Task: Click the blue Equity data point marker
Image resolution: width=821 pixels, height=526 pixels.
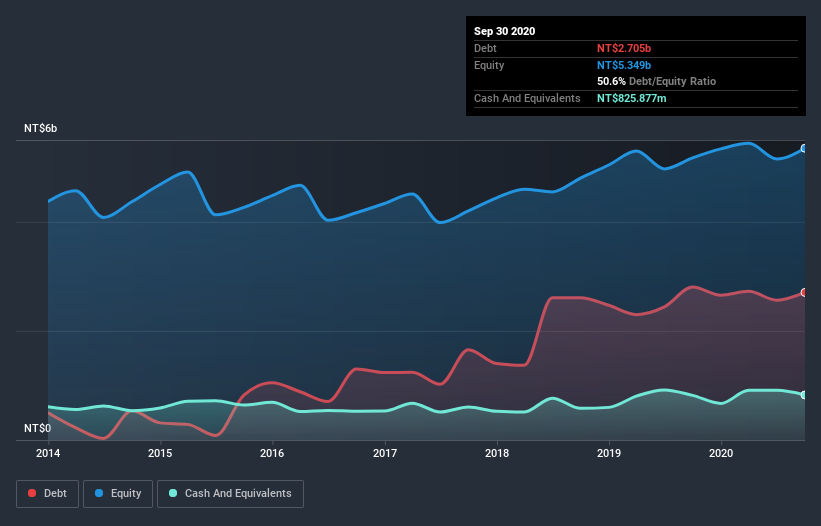Action: pos(804,149)
